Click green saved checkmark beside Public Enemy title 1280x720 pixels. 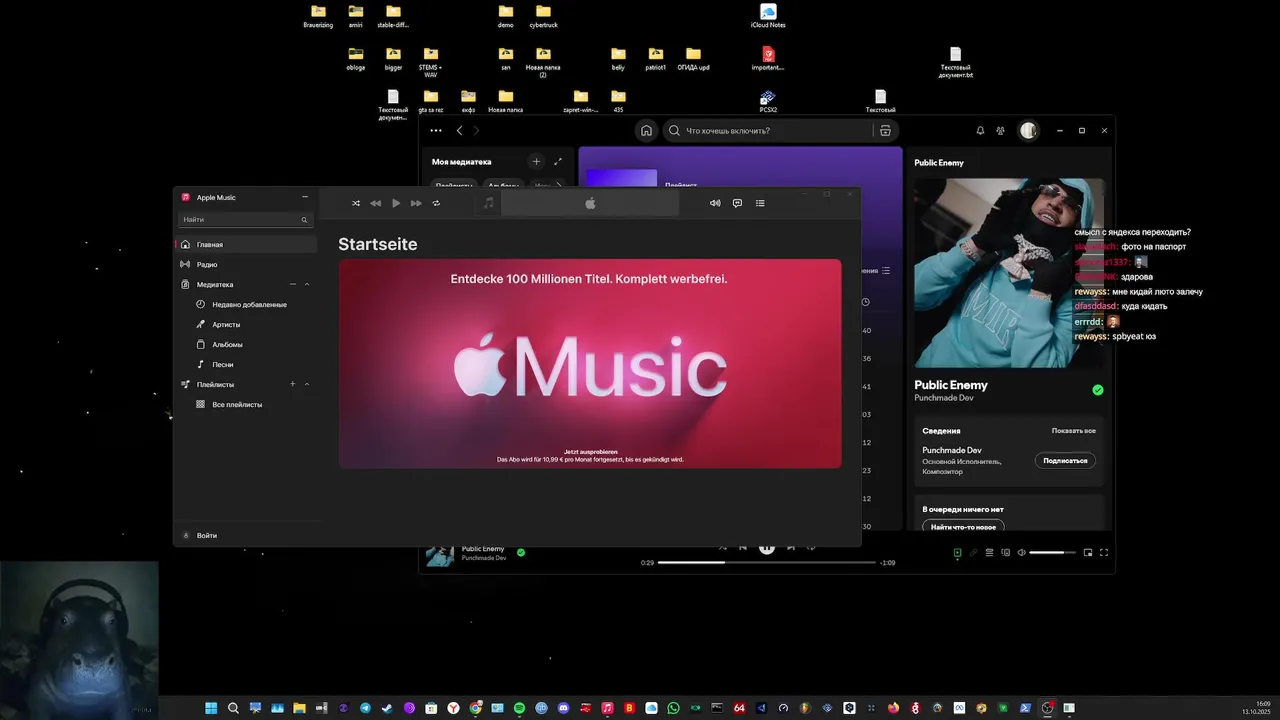tap(1098, 390)
